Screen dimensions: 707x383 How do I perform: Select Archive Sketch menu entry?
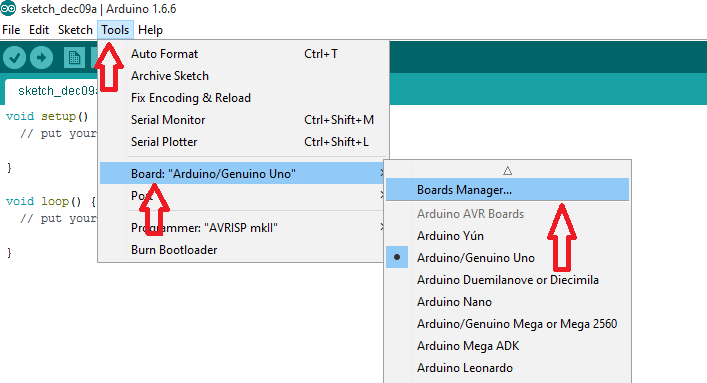tap(243, 76)
